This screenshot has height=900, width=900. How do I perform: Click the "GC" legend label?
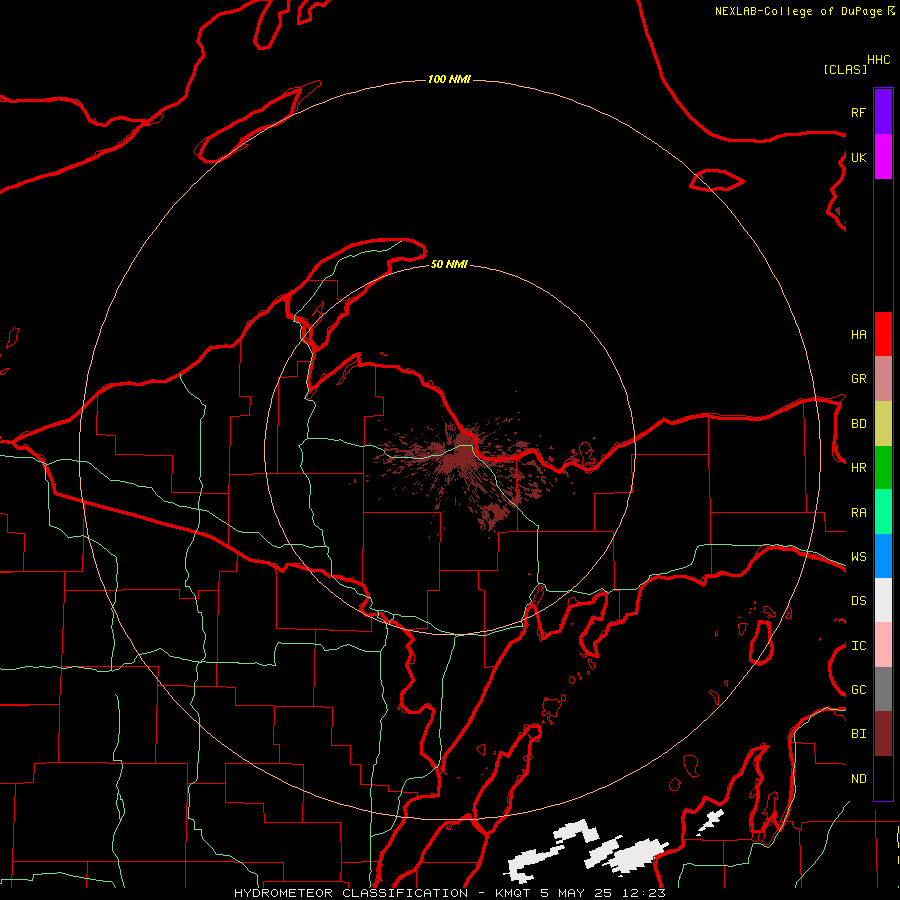pyautogui.click(x=858, y=690)
